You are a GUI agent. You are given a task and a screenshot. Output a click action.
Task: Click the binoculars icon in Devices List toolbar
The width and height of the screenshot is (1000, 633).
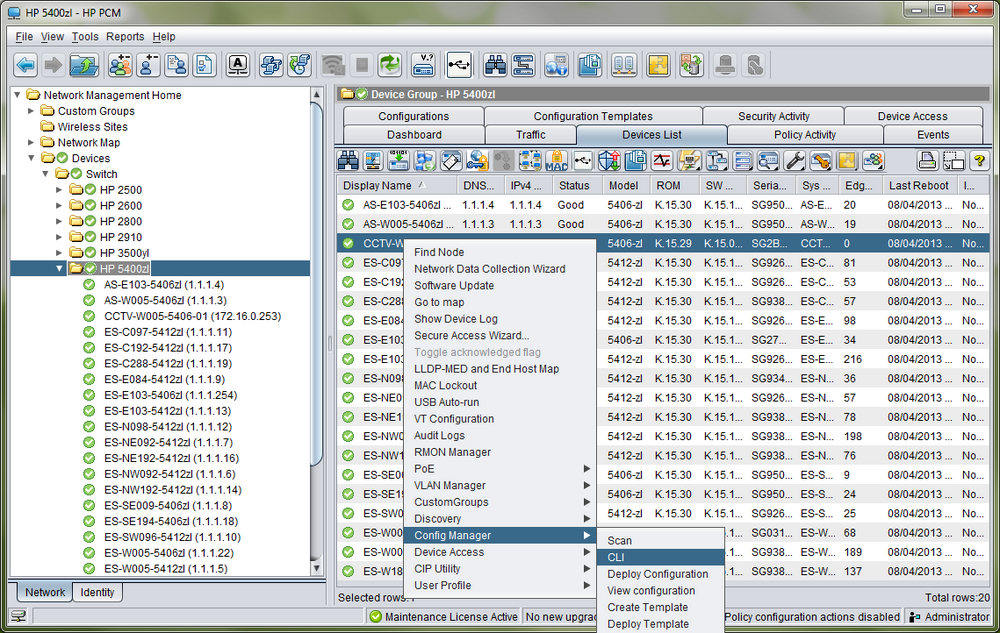(x=348, y=161)
